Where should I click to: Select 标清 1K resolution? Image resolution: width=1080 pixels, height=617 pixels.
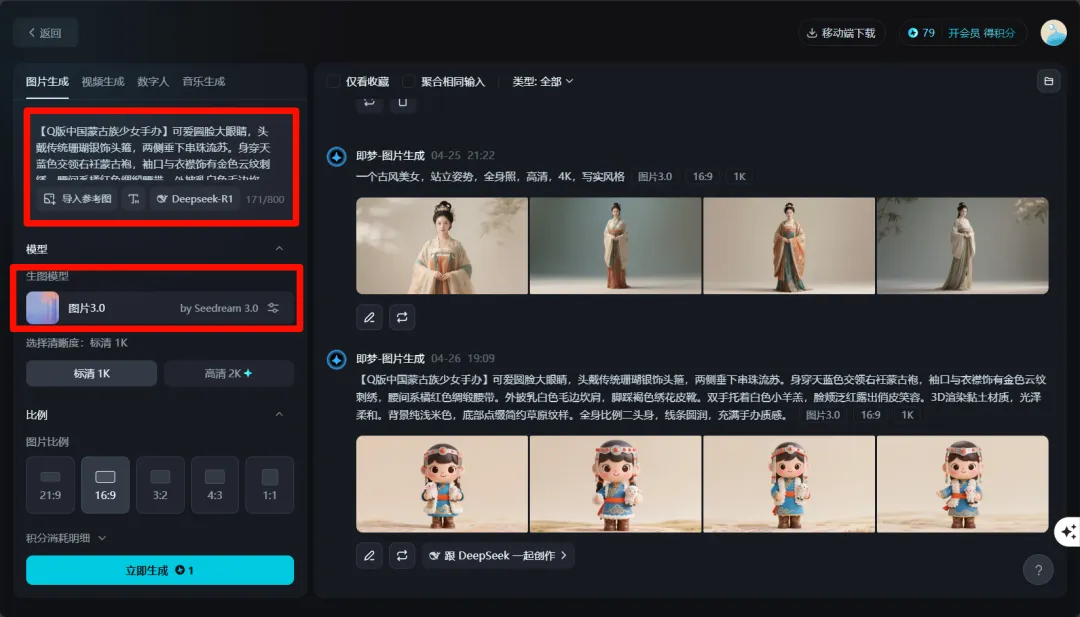[x=92, y=373]
